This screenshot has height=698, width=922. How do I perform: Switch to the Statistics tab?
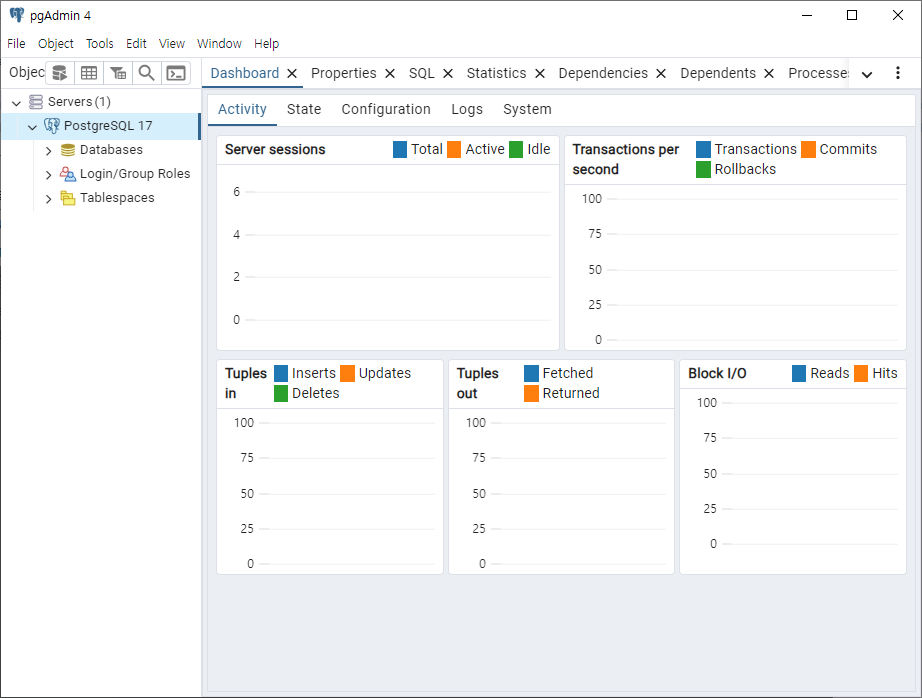pyautogui.click(x=496, y=73)
